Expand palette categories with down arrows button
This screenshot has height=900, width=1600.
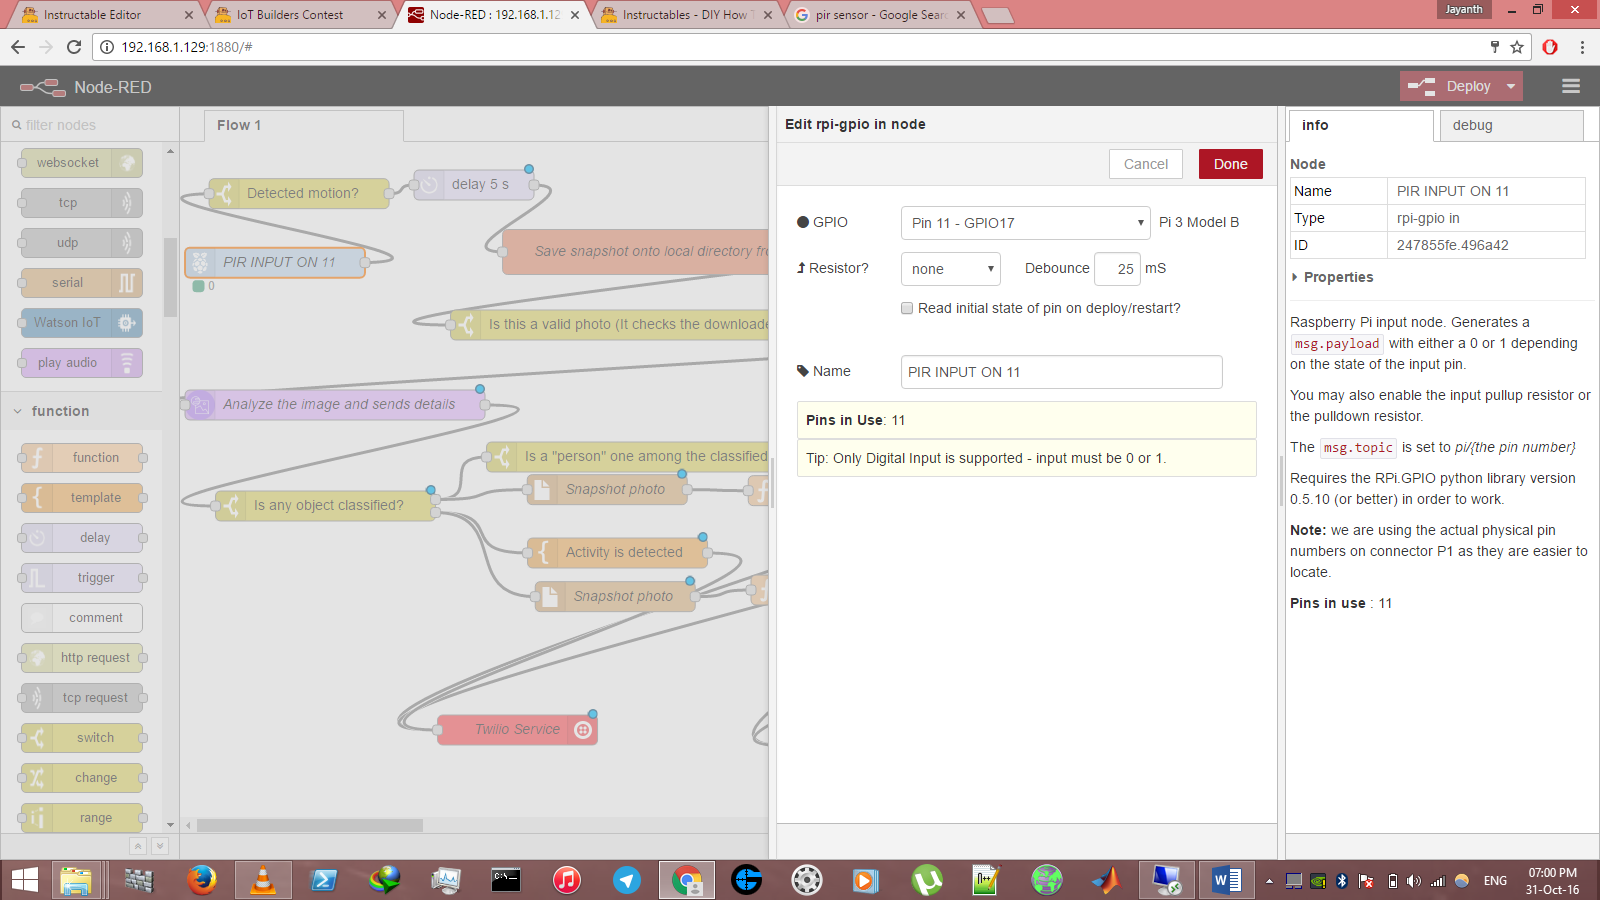click(159, 846)
